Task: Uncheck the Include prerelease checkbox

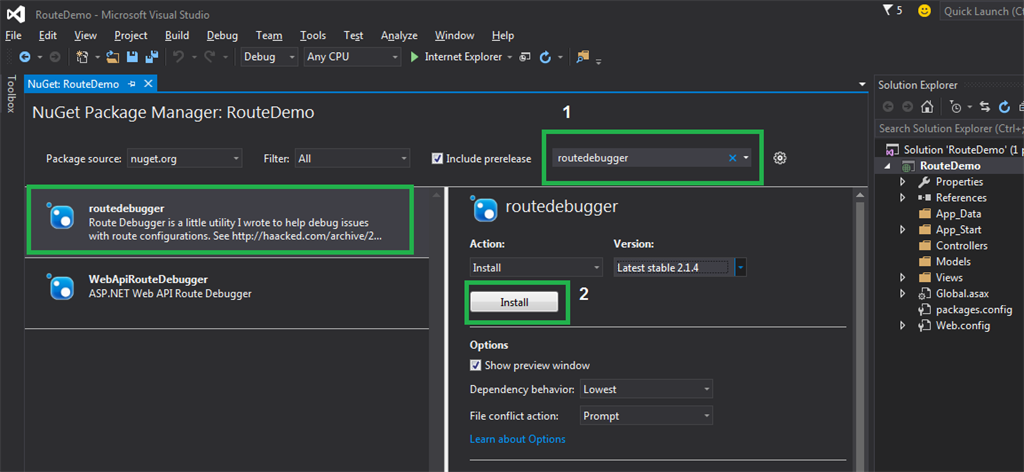Action: point(437,158)
